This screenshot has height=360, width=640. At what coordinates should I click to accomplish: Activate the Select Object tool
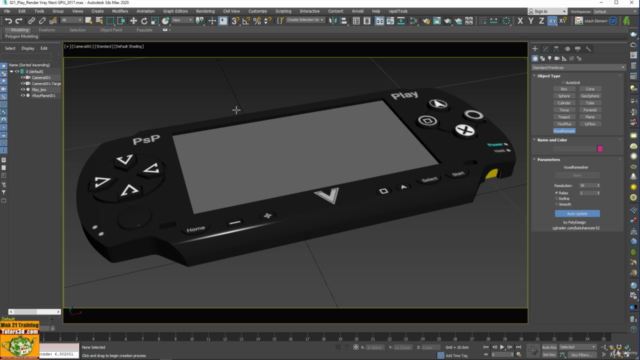[88, 21]
